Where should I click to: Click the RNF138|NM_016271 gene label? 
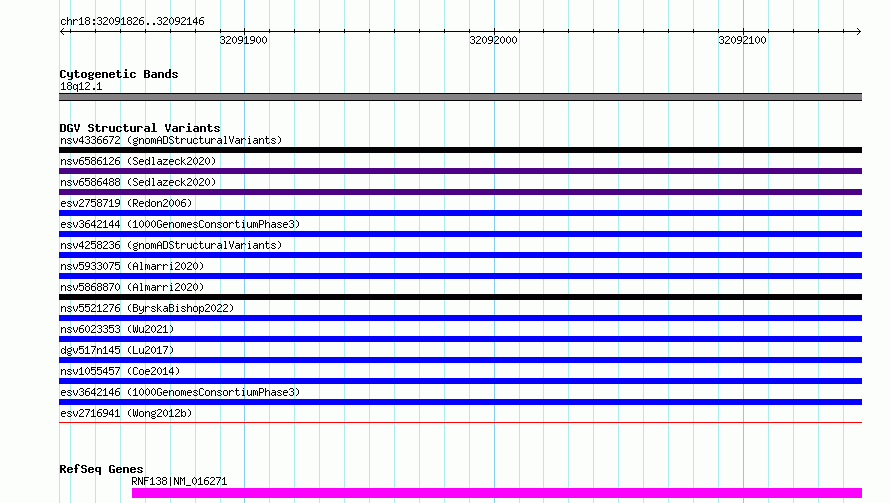click(179, 481)
